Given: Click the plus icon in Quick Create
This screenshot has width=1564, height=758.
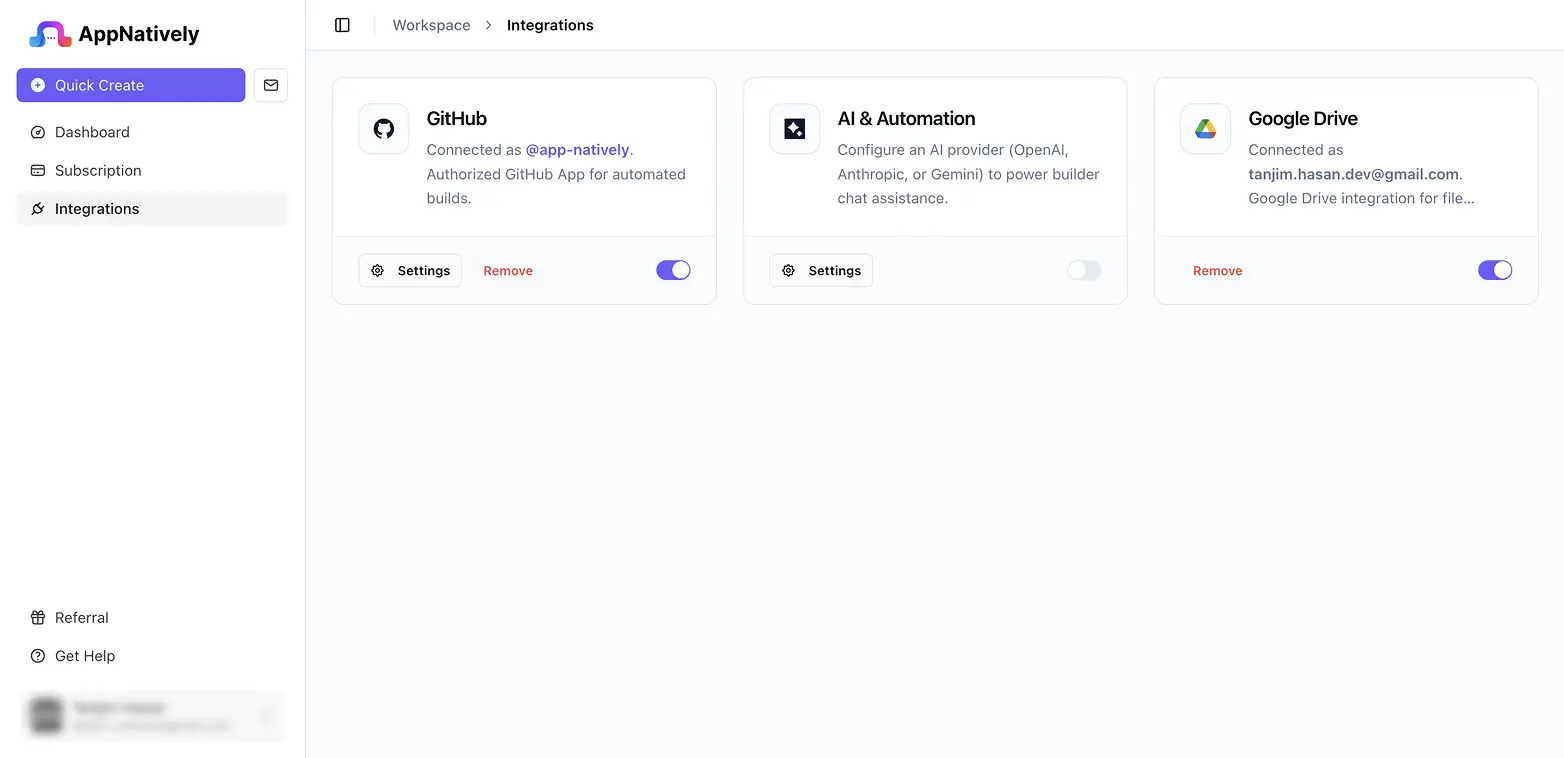Looking at the screenshot, I should click(x=38, y=85).
